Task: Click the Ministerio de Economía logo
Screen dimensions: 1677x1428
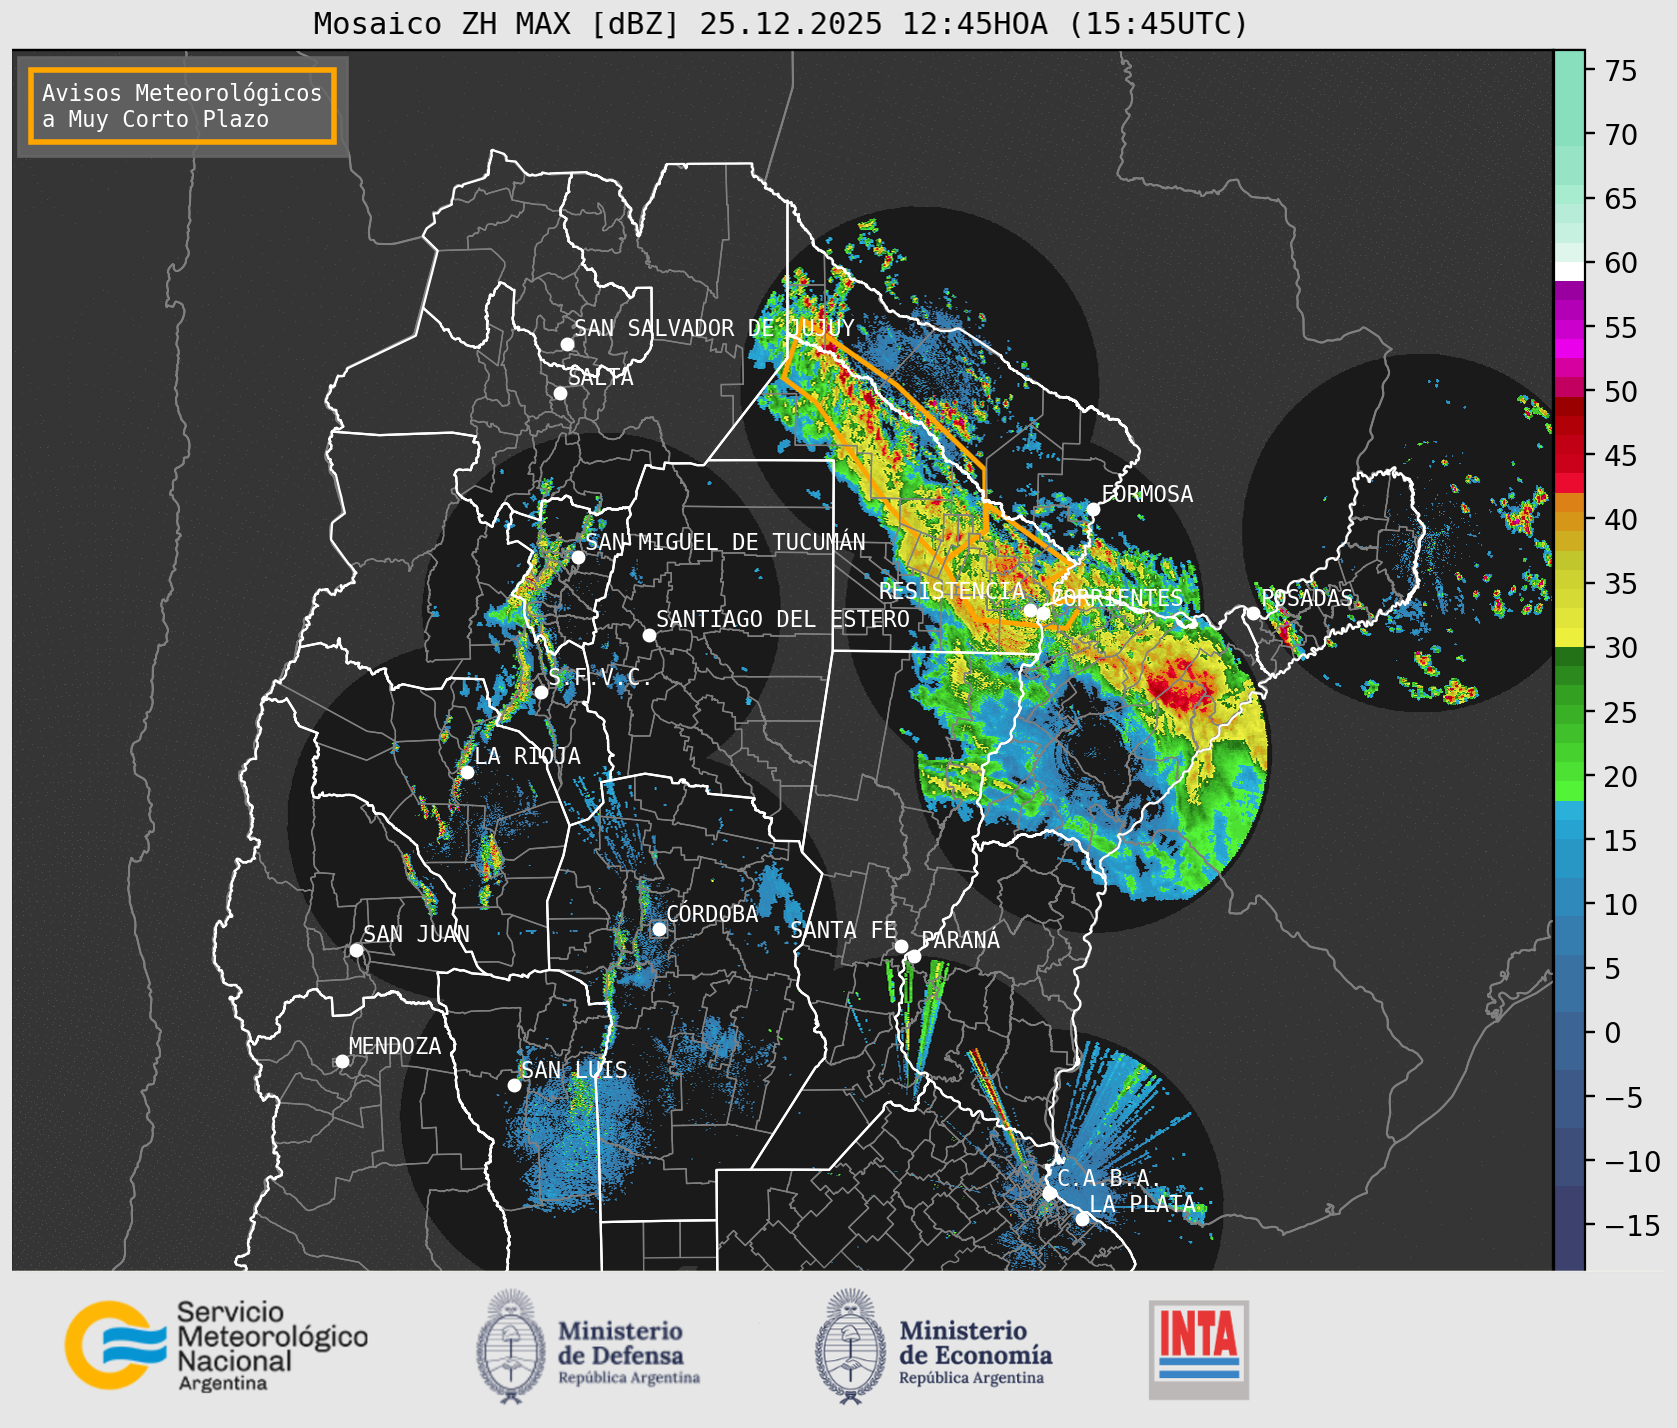Action: tap(934, 1346)
